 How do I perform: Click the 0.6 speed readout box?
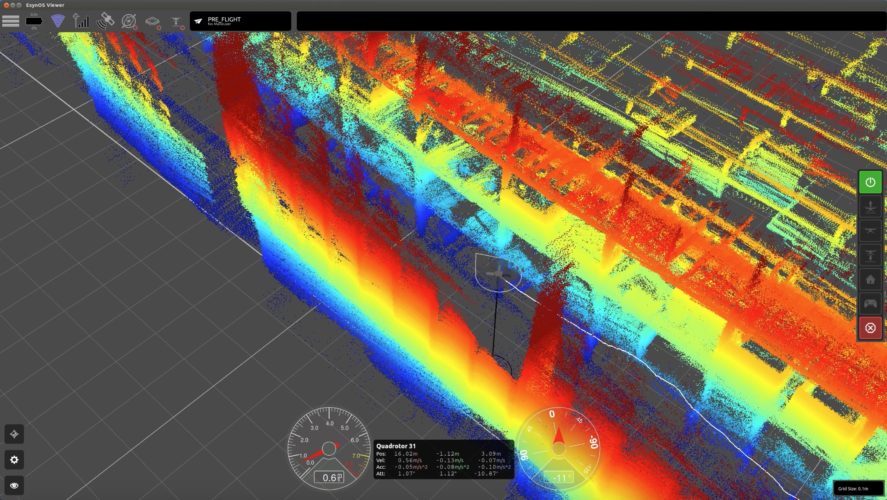329,477
